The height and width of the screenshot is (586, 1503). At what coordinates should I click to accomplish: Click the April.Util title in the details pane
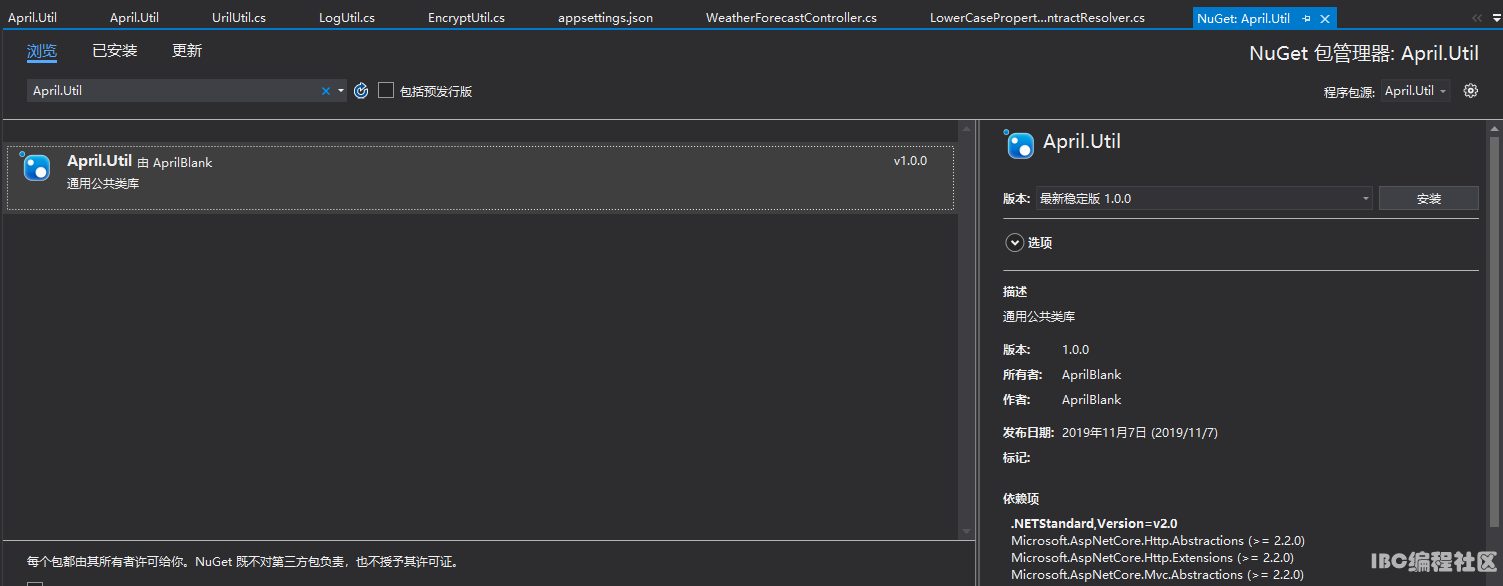[1082, 142]
